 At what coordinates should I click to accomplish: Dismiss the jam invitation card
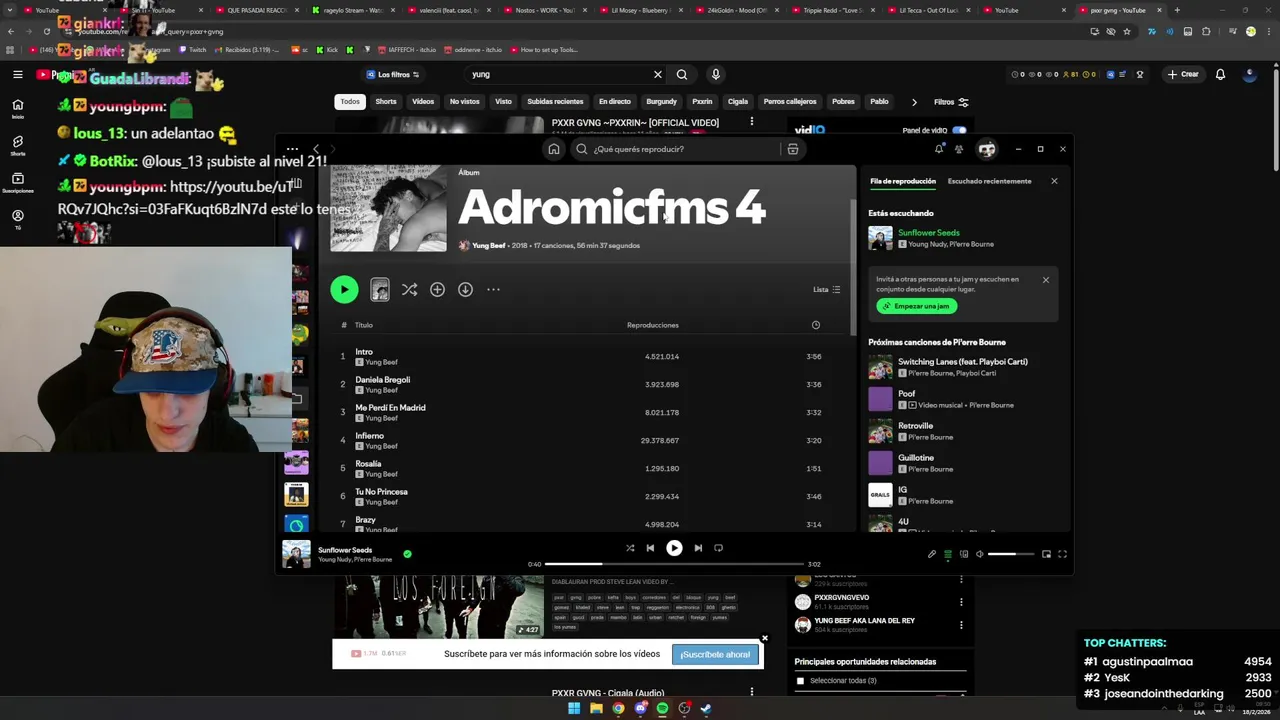1046,280
